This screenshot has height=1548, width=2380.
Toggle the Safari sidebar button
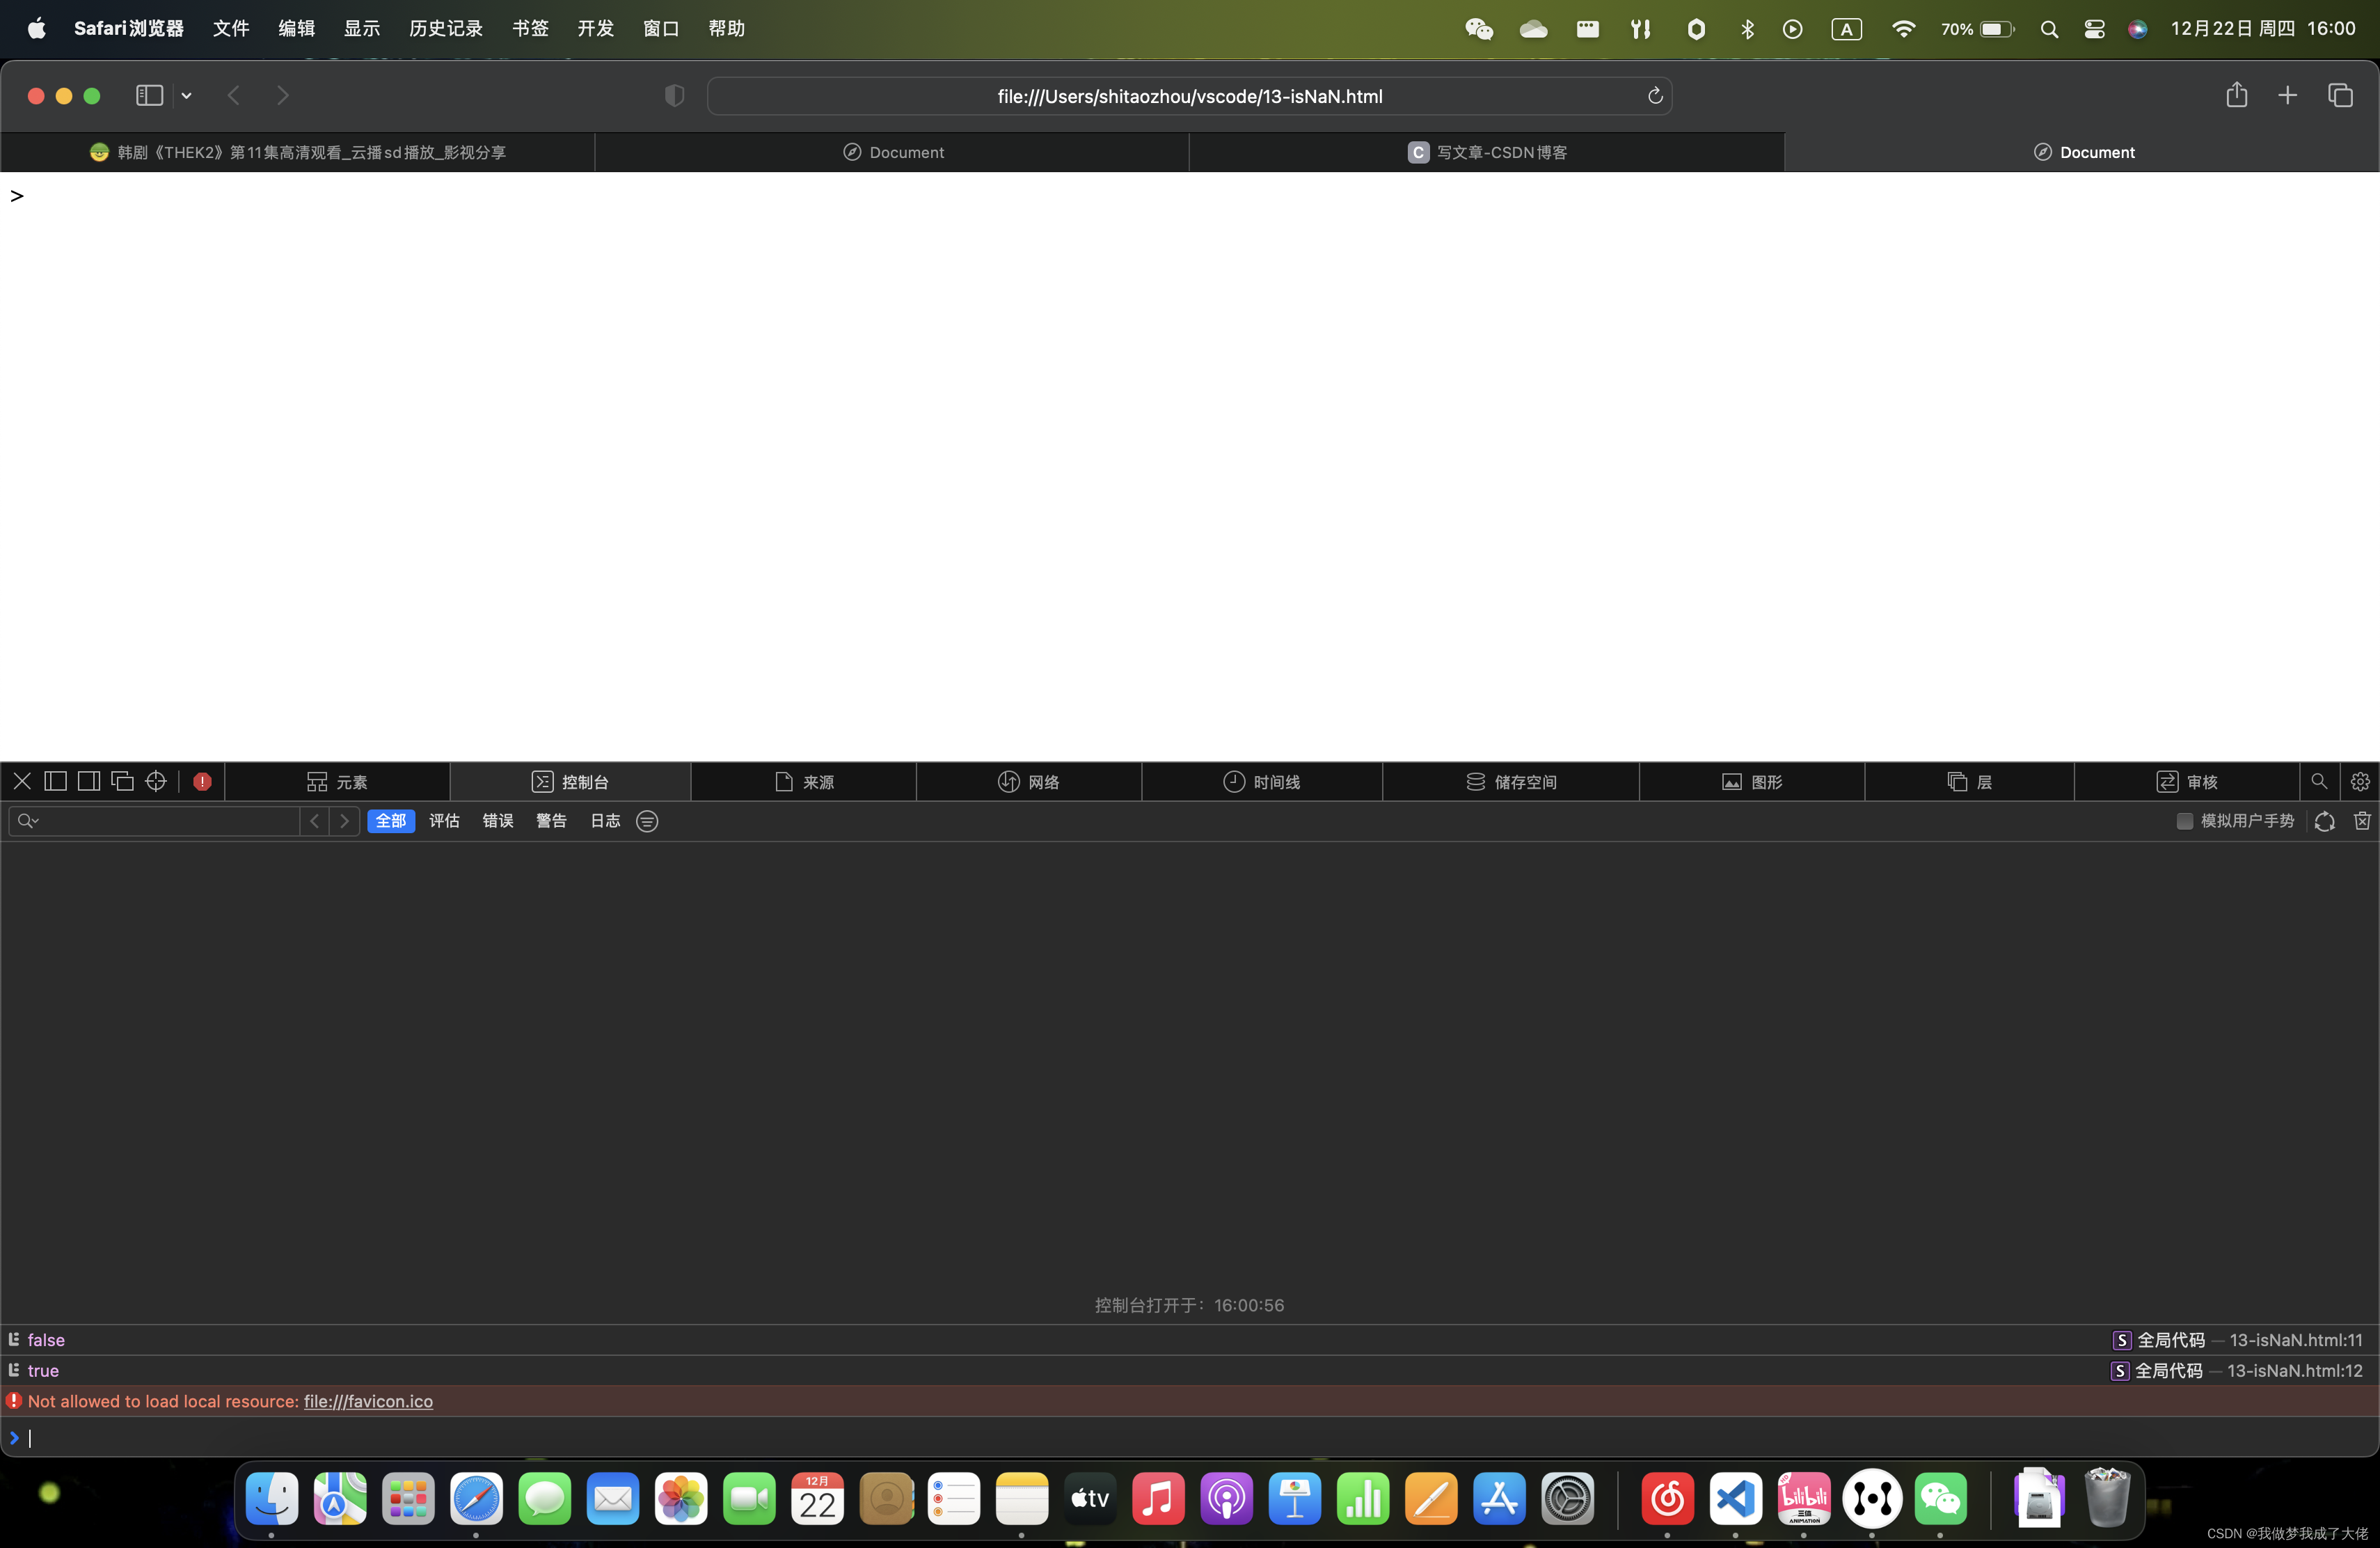149,95
